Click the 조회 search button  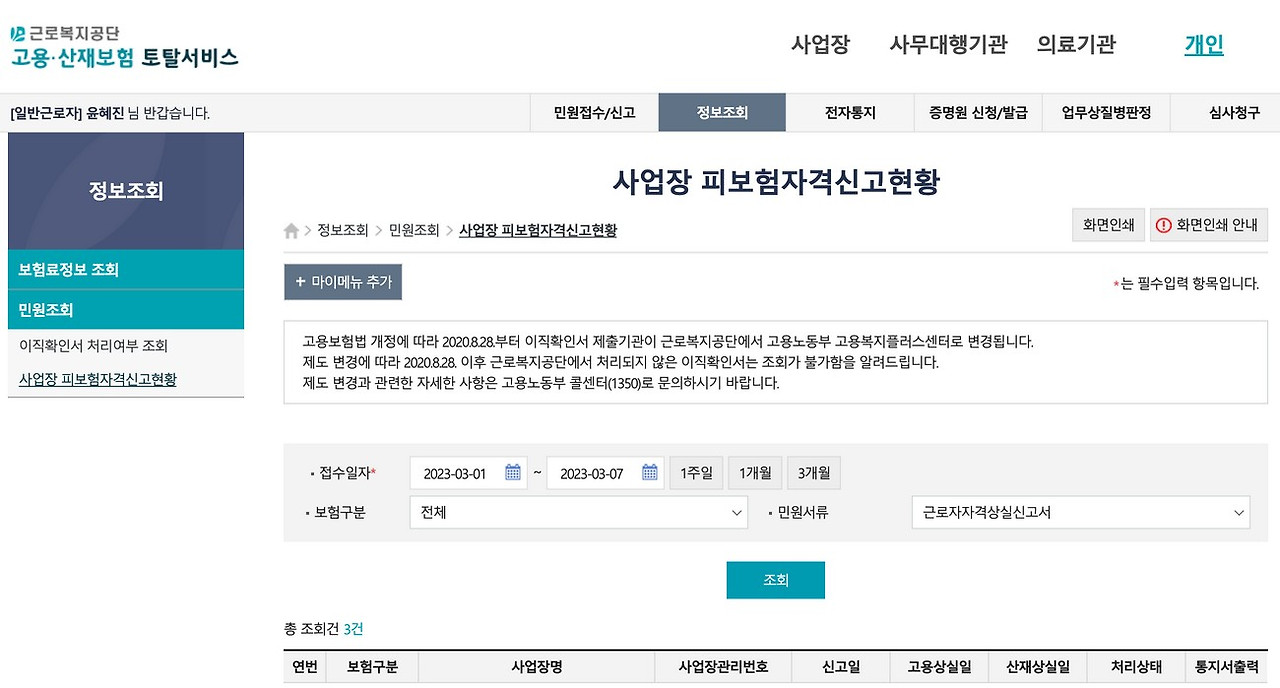[775, 579]
